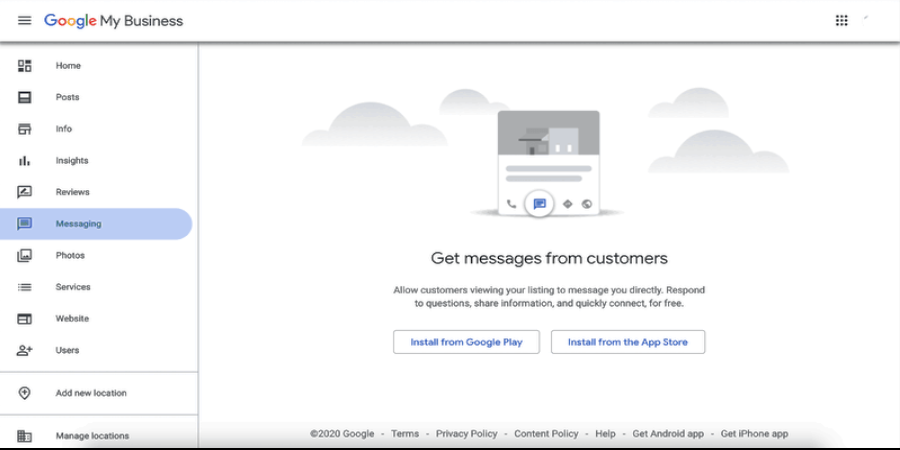The height and width of the screenshot is (450, 900).
Task: Click the Get messages from customers heading
Action: (x=549, y=258)
